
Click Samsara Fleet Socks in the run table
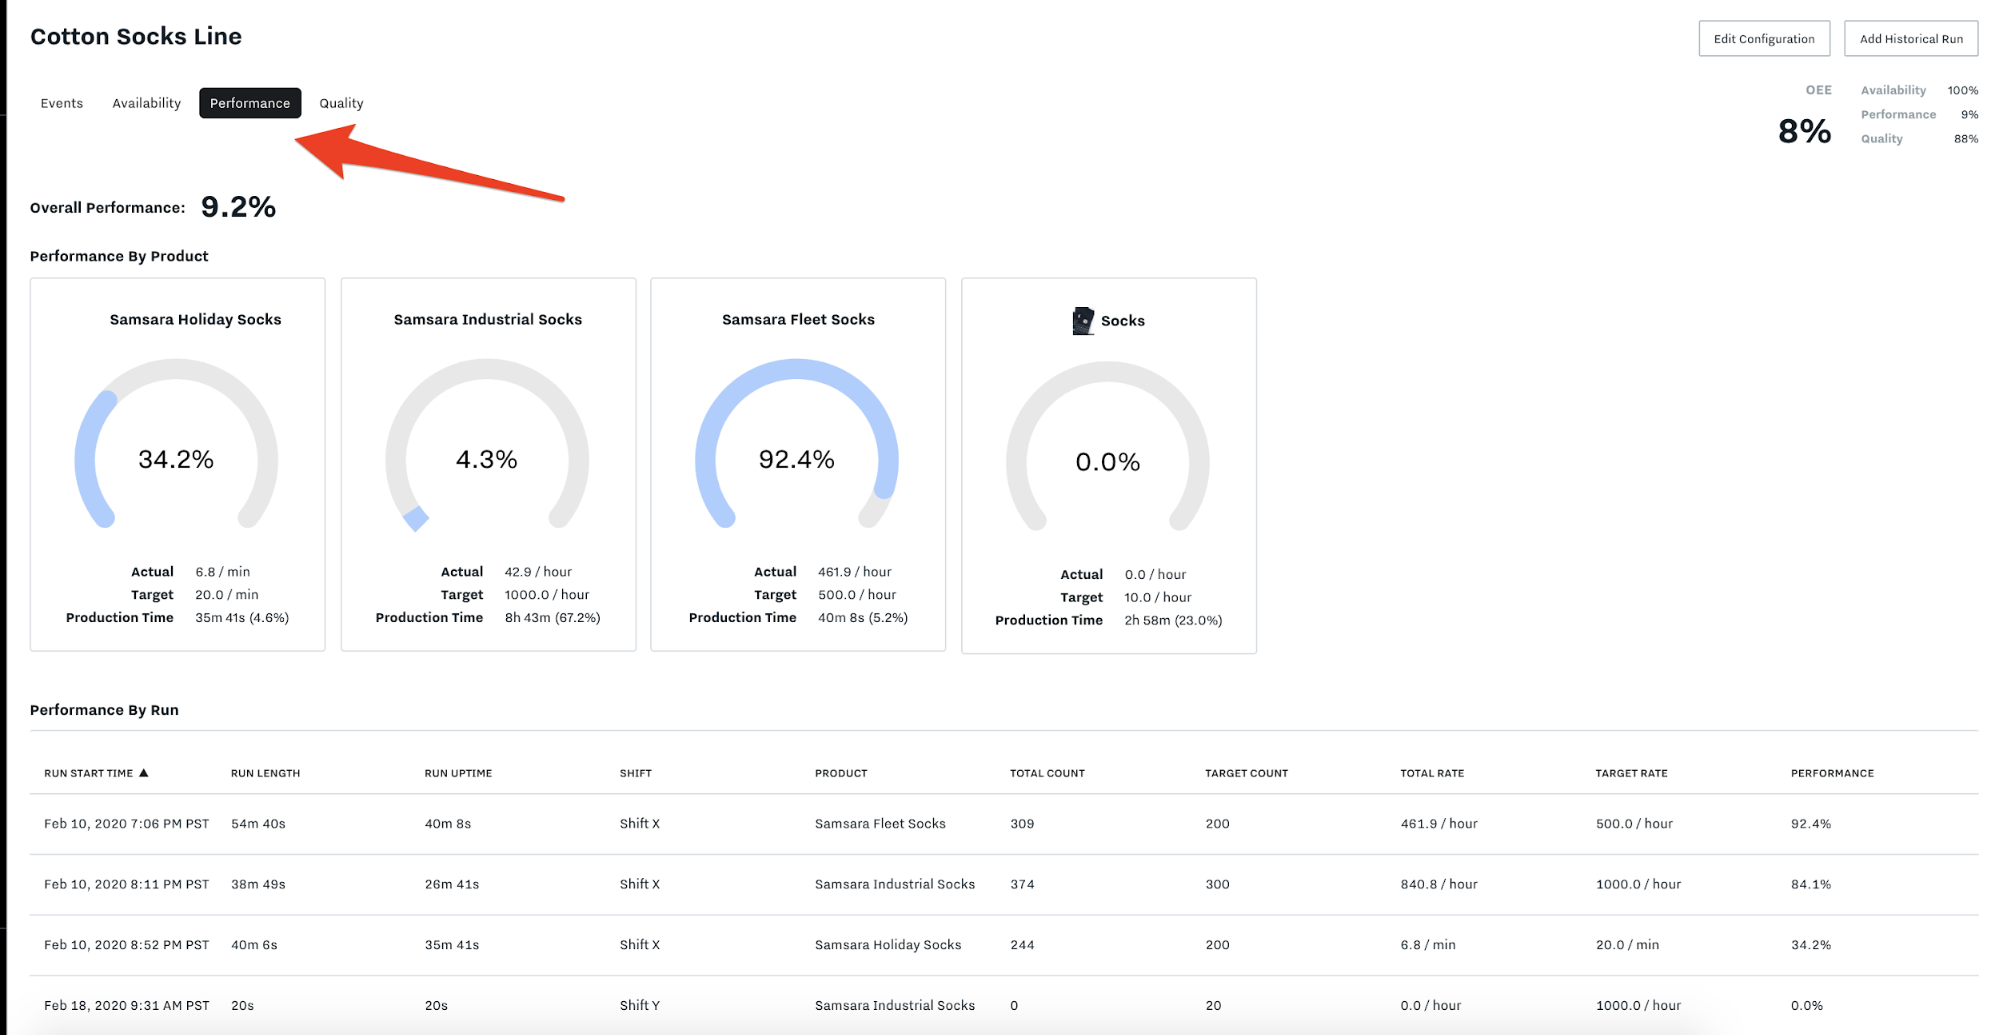[880, 824]
